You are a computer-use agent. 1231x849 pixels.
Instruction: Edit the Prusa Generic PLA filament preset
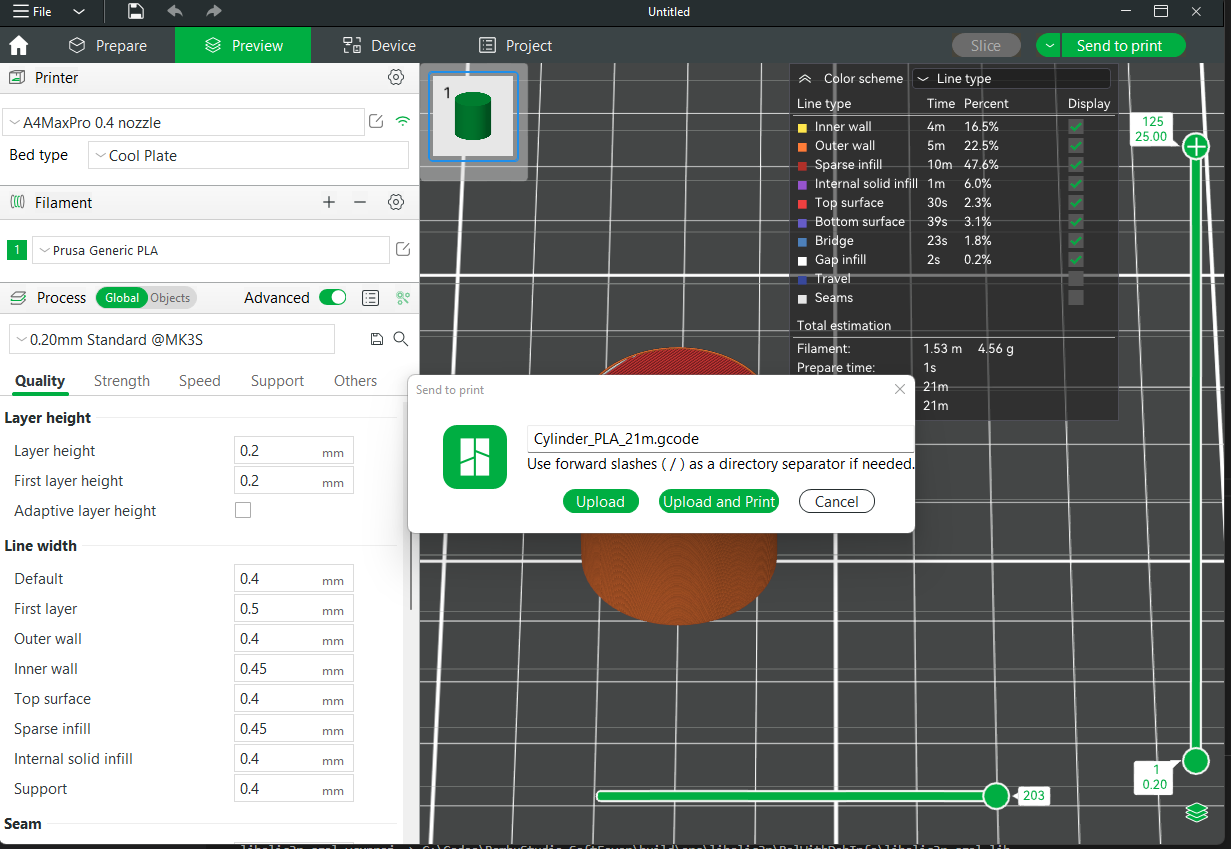pyautogui.click(x=403, y=249)
